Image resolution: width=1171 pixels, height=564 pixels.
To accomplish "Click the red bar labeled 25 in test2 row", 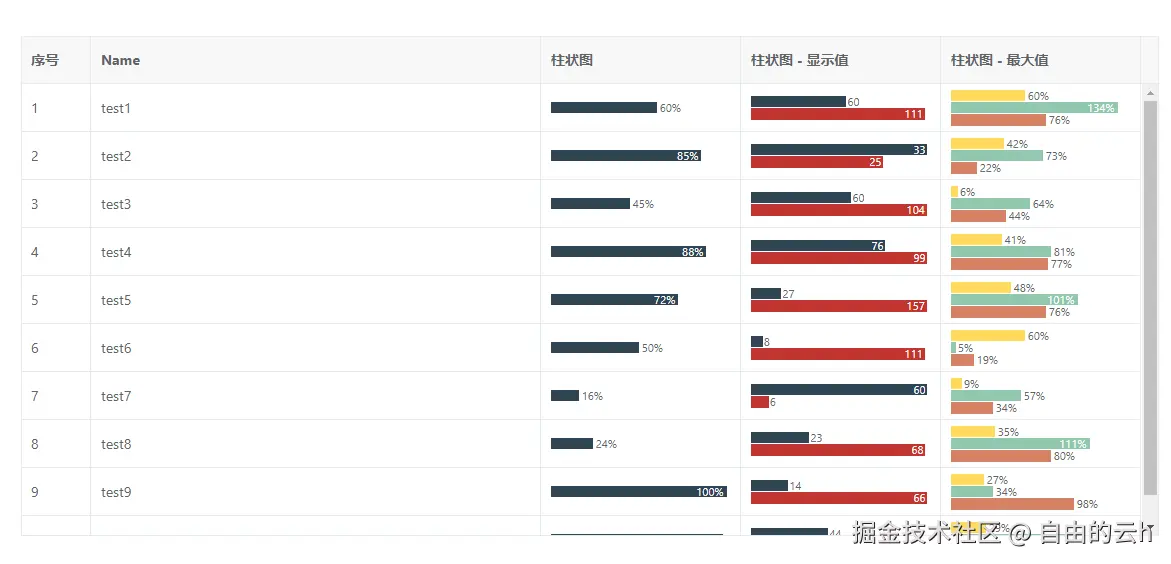I will click(816, 162).
